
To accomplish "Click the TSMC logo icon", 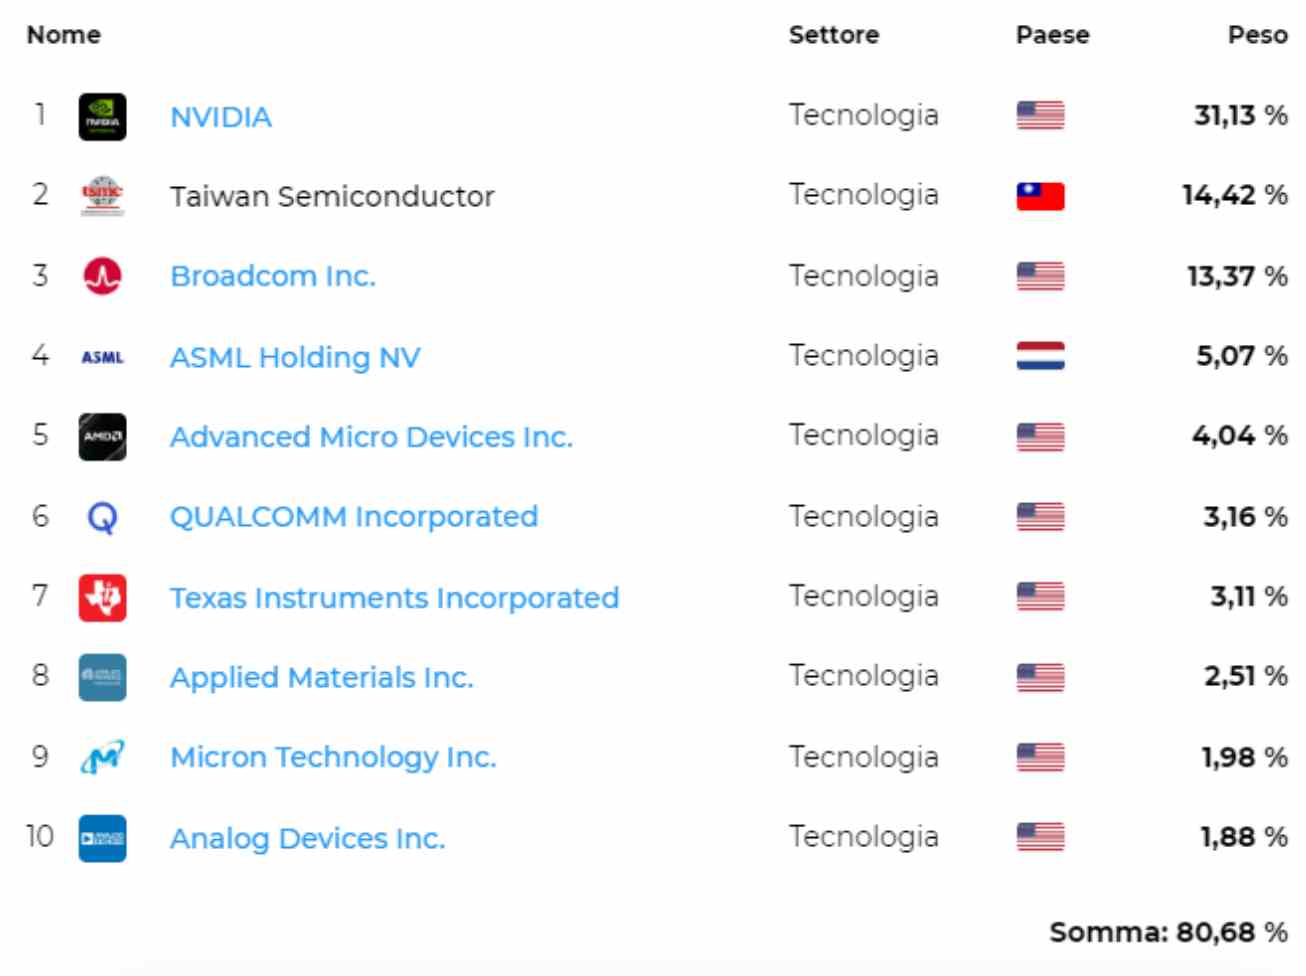I will (x=102, y=196).
